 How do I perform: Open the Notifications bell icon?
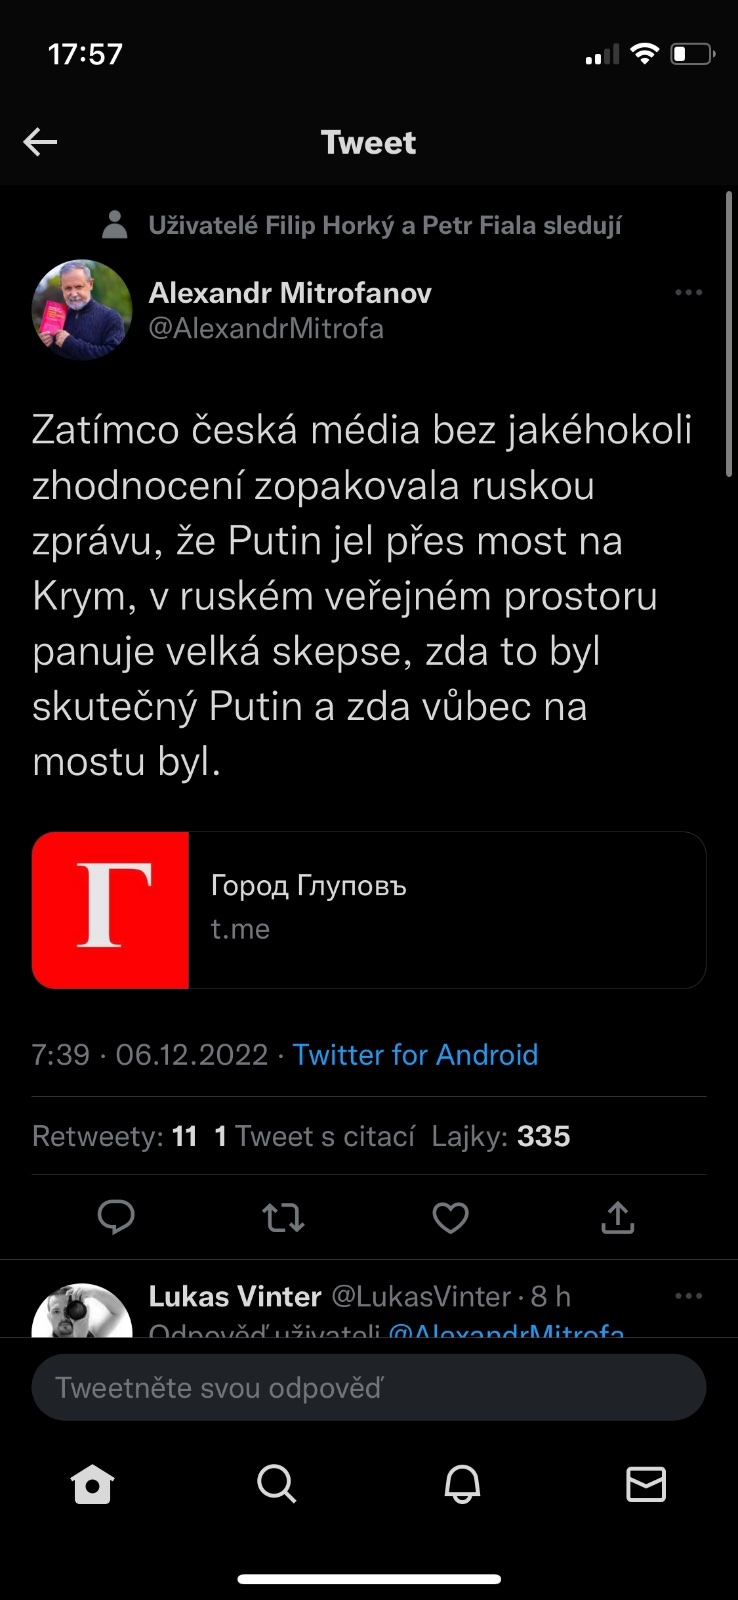(462, 1485)
